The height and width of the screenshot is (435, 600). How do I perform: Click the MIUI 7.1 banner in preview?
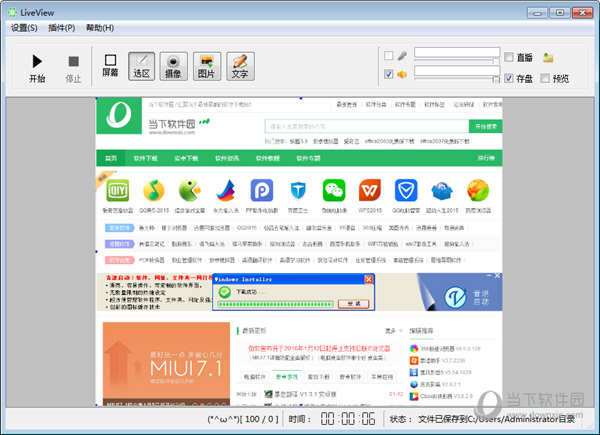point(166,364)
